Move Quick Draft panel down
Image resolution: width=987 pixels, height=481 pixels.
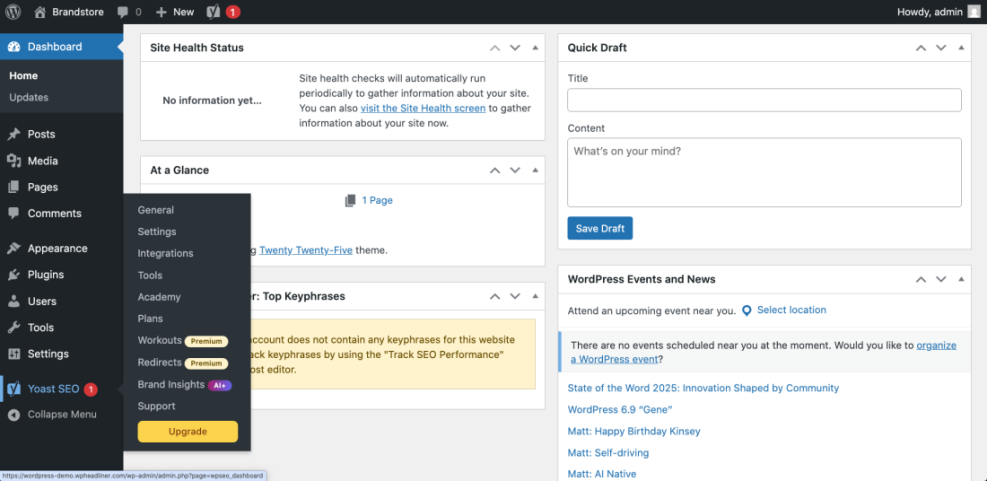tap(941, 48)
